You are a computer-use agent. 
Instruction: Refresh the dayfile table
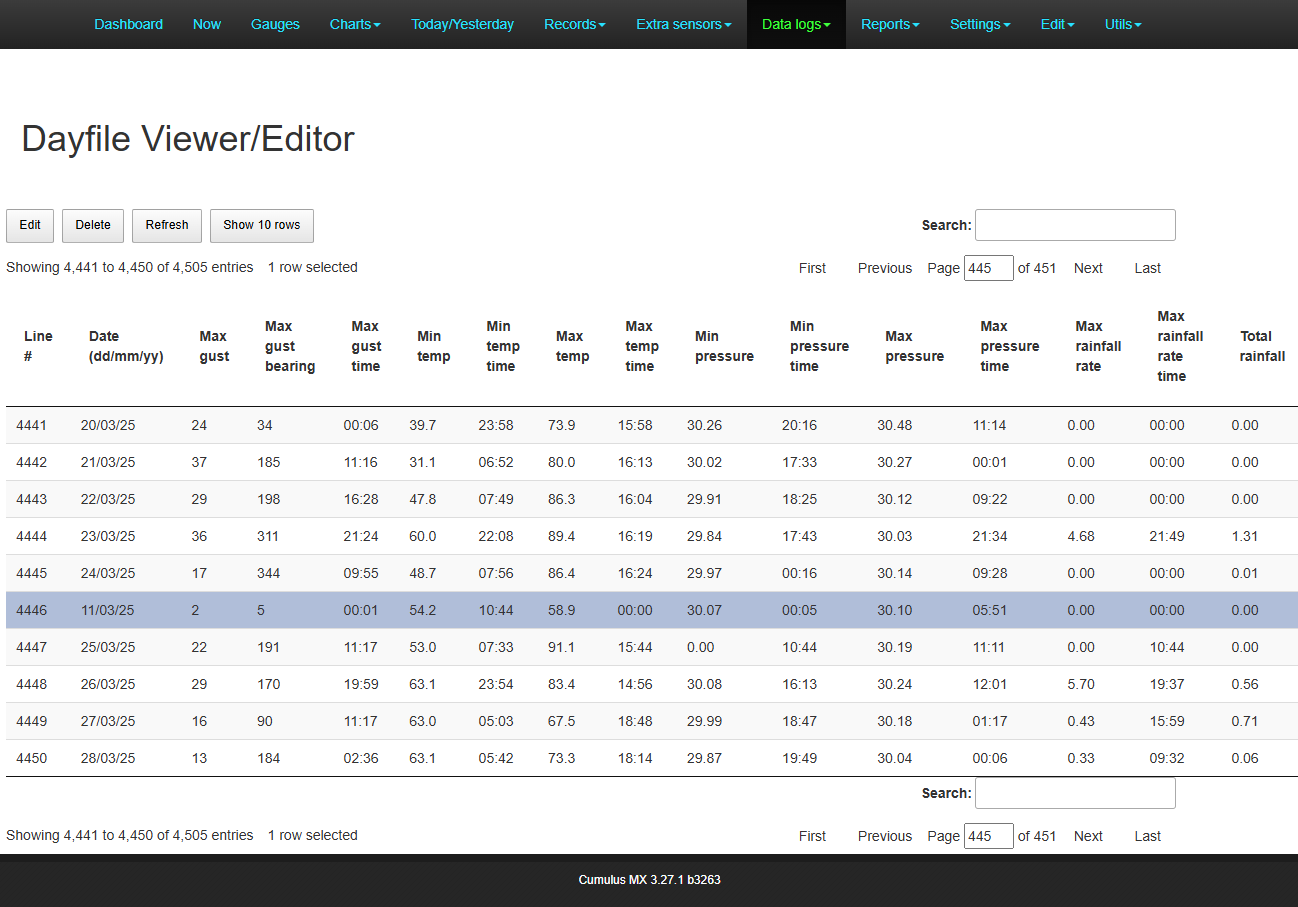[167, 225]
